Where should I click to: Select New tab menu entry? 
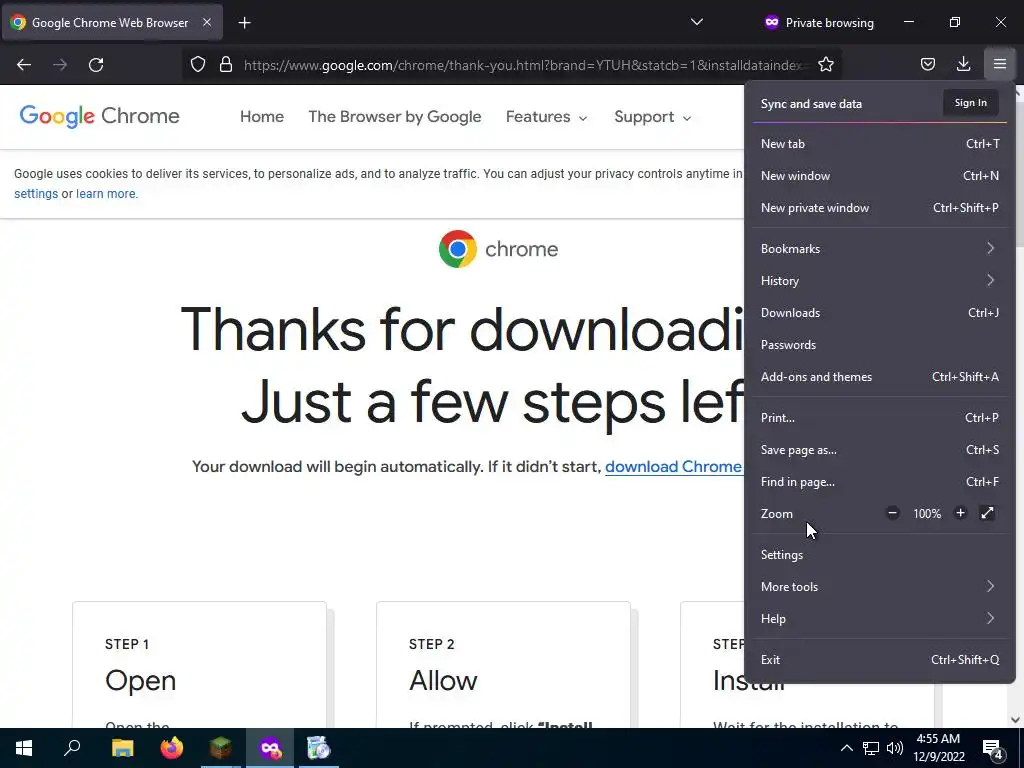point(880,144)
